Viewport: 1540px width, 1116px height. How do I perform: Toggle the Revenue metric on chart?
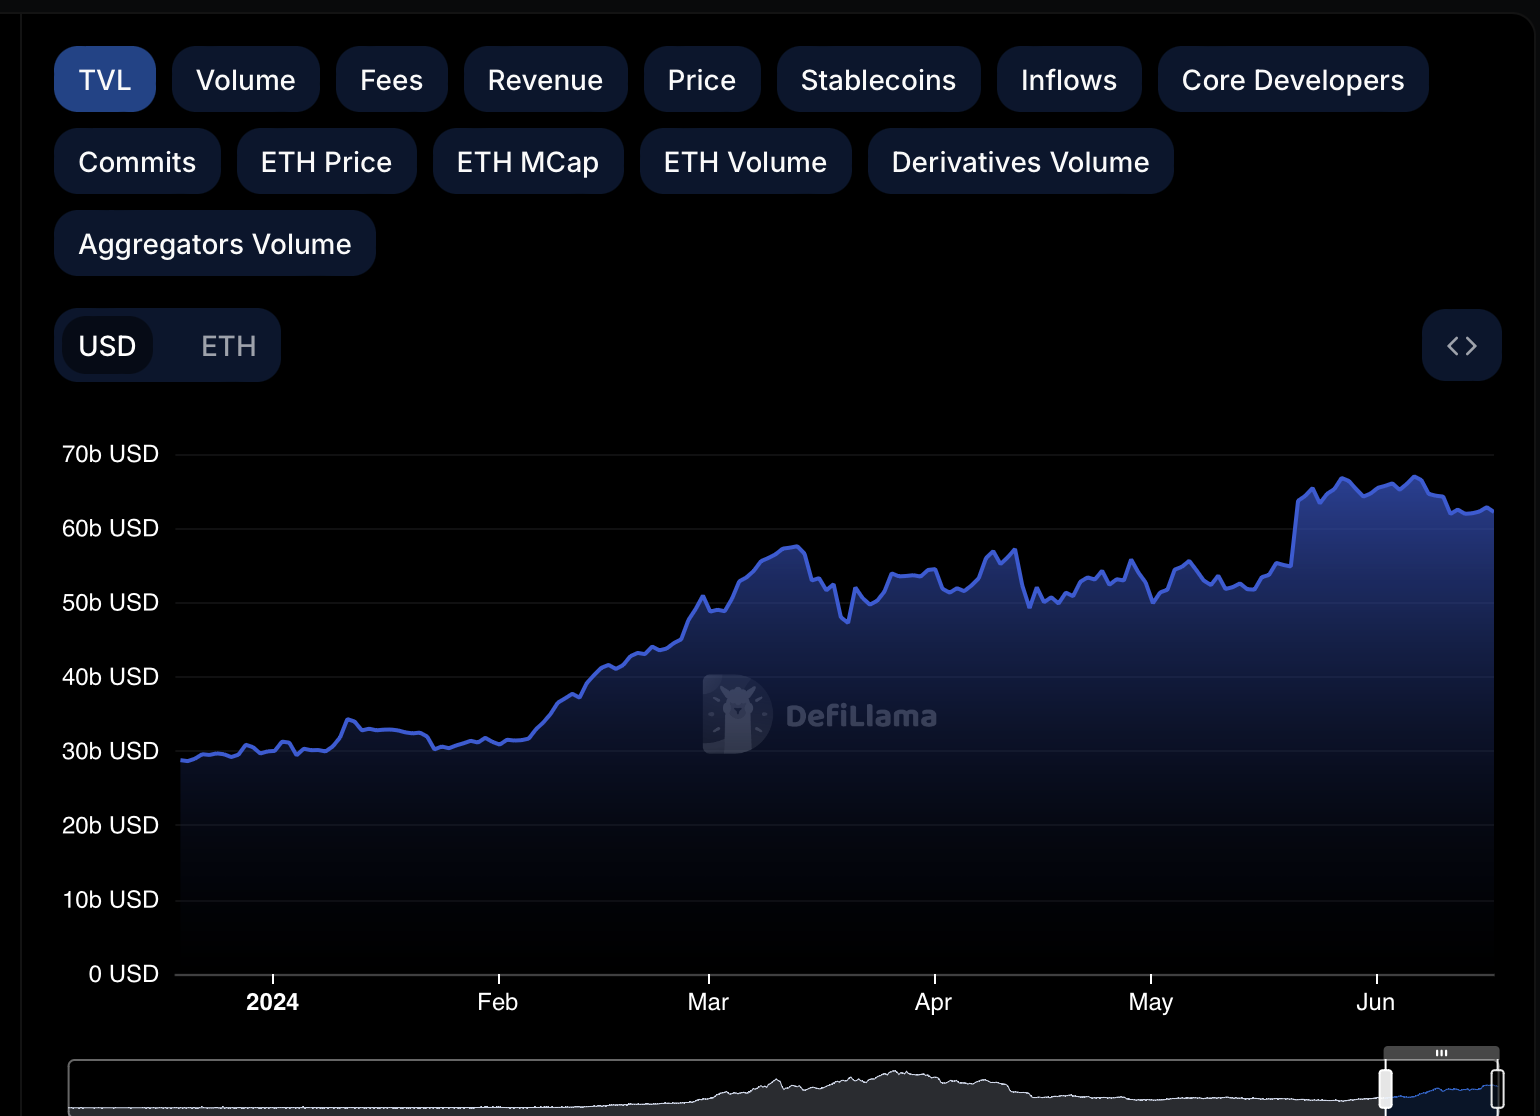coord(546,79)
